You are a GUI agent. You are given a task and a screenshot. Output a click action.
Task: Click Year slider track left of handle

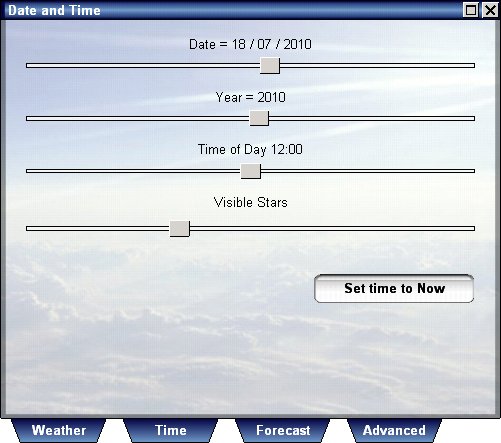[x=138, y=118]
